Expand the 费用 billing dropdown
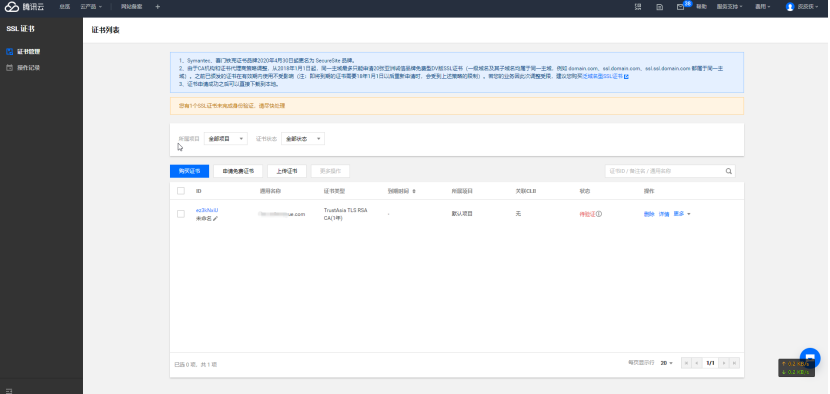 pos(763,7)
